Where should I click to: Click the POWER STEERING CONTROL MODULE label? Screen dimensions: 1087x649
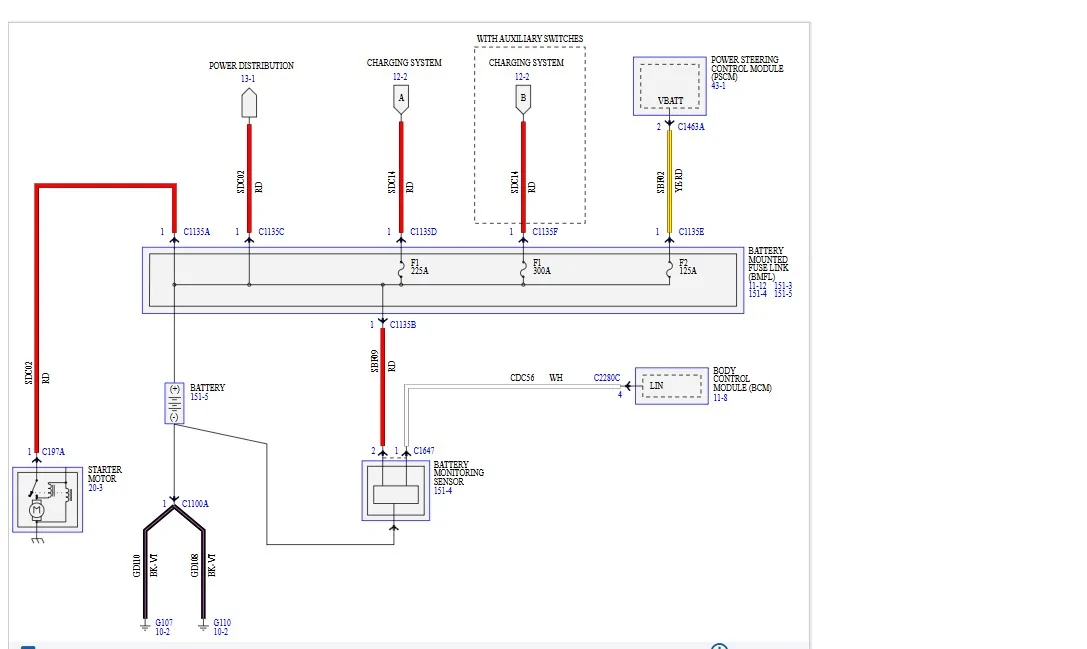pyautogui.click(x=747, y=68)
